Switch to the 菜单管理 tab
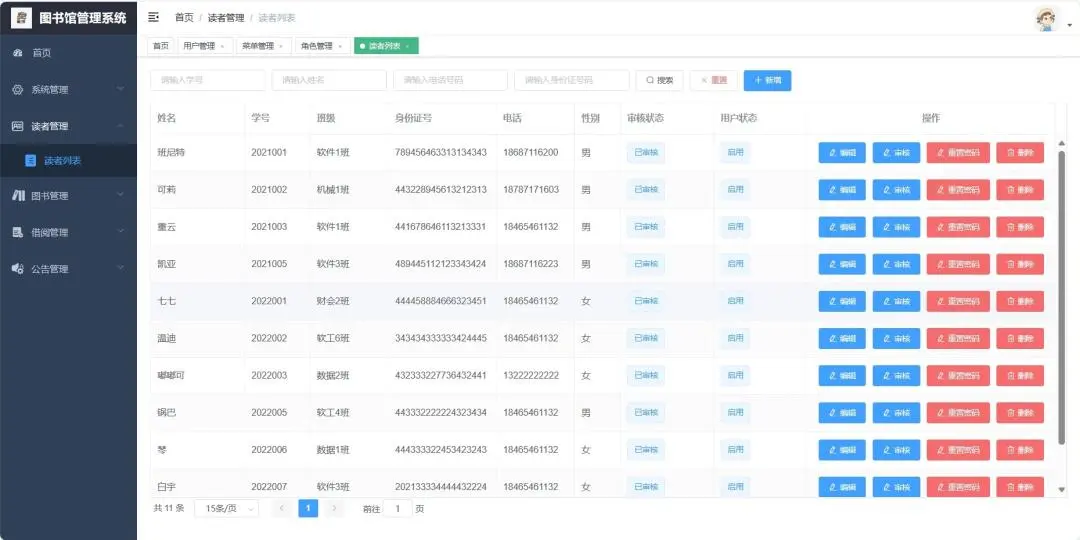 click(264, 46)
